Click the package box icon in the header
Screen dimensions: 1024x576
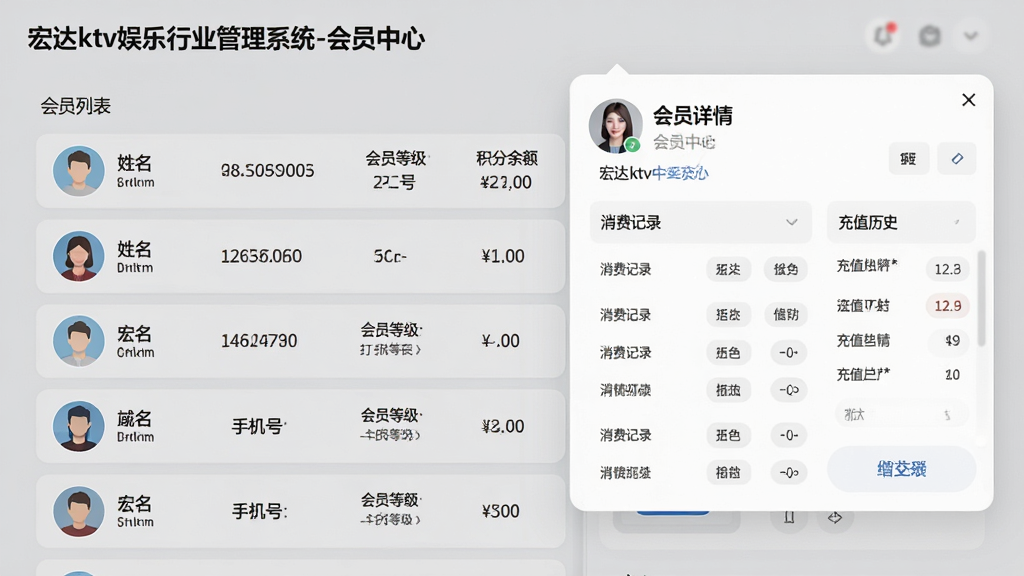[x=929, y=36]
